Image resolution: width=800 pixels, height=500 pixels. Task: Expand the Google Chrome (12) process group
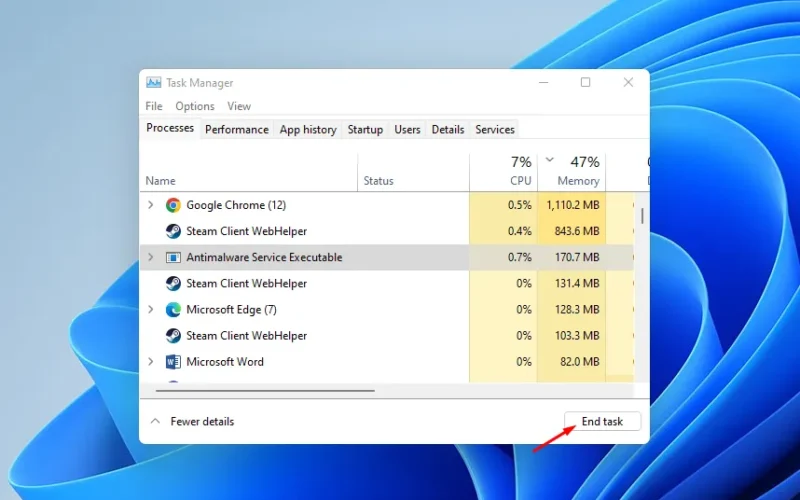click(x=151, y=205)
